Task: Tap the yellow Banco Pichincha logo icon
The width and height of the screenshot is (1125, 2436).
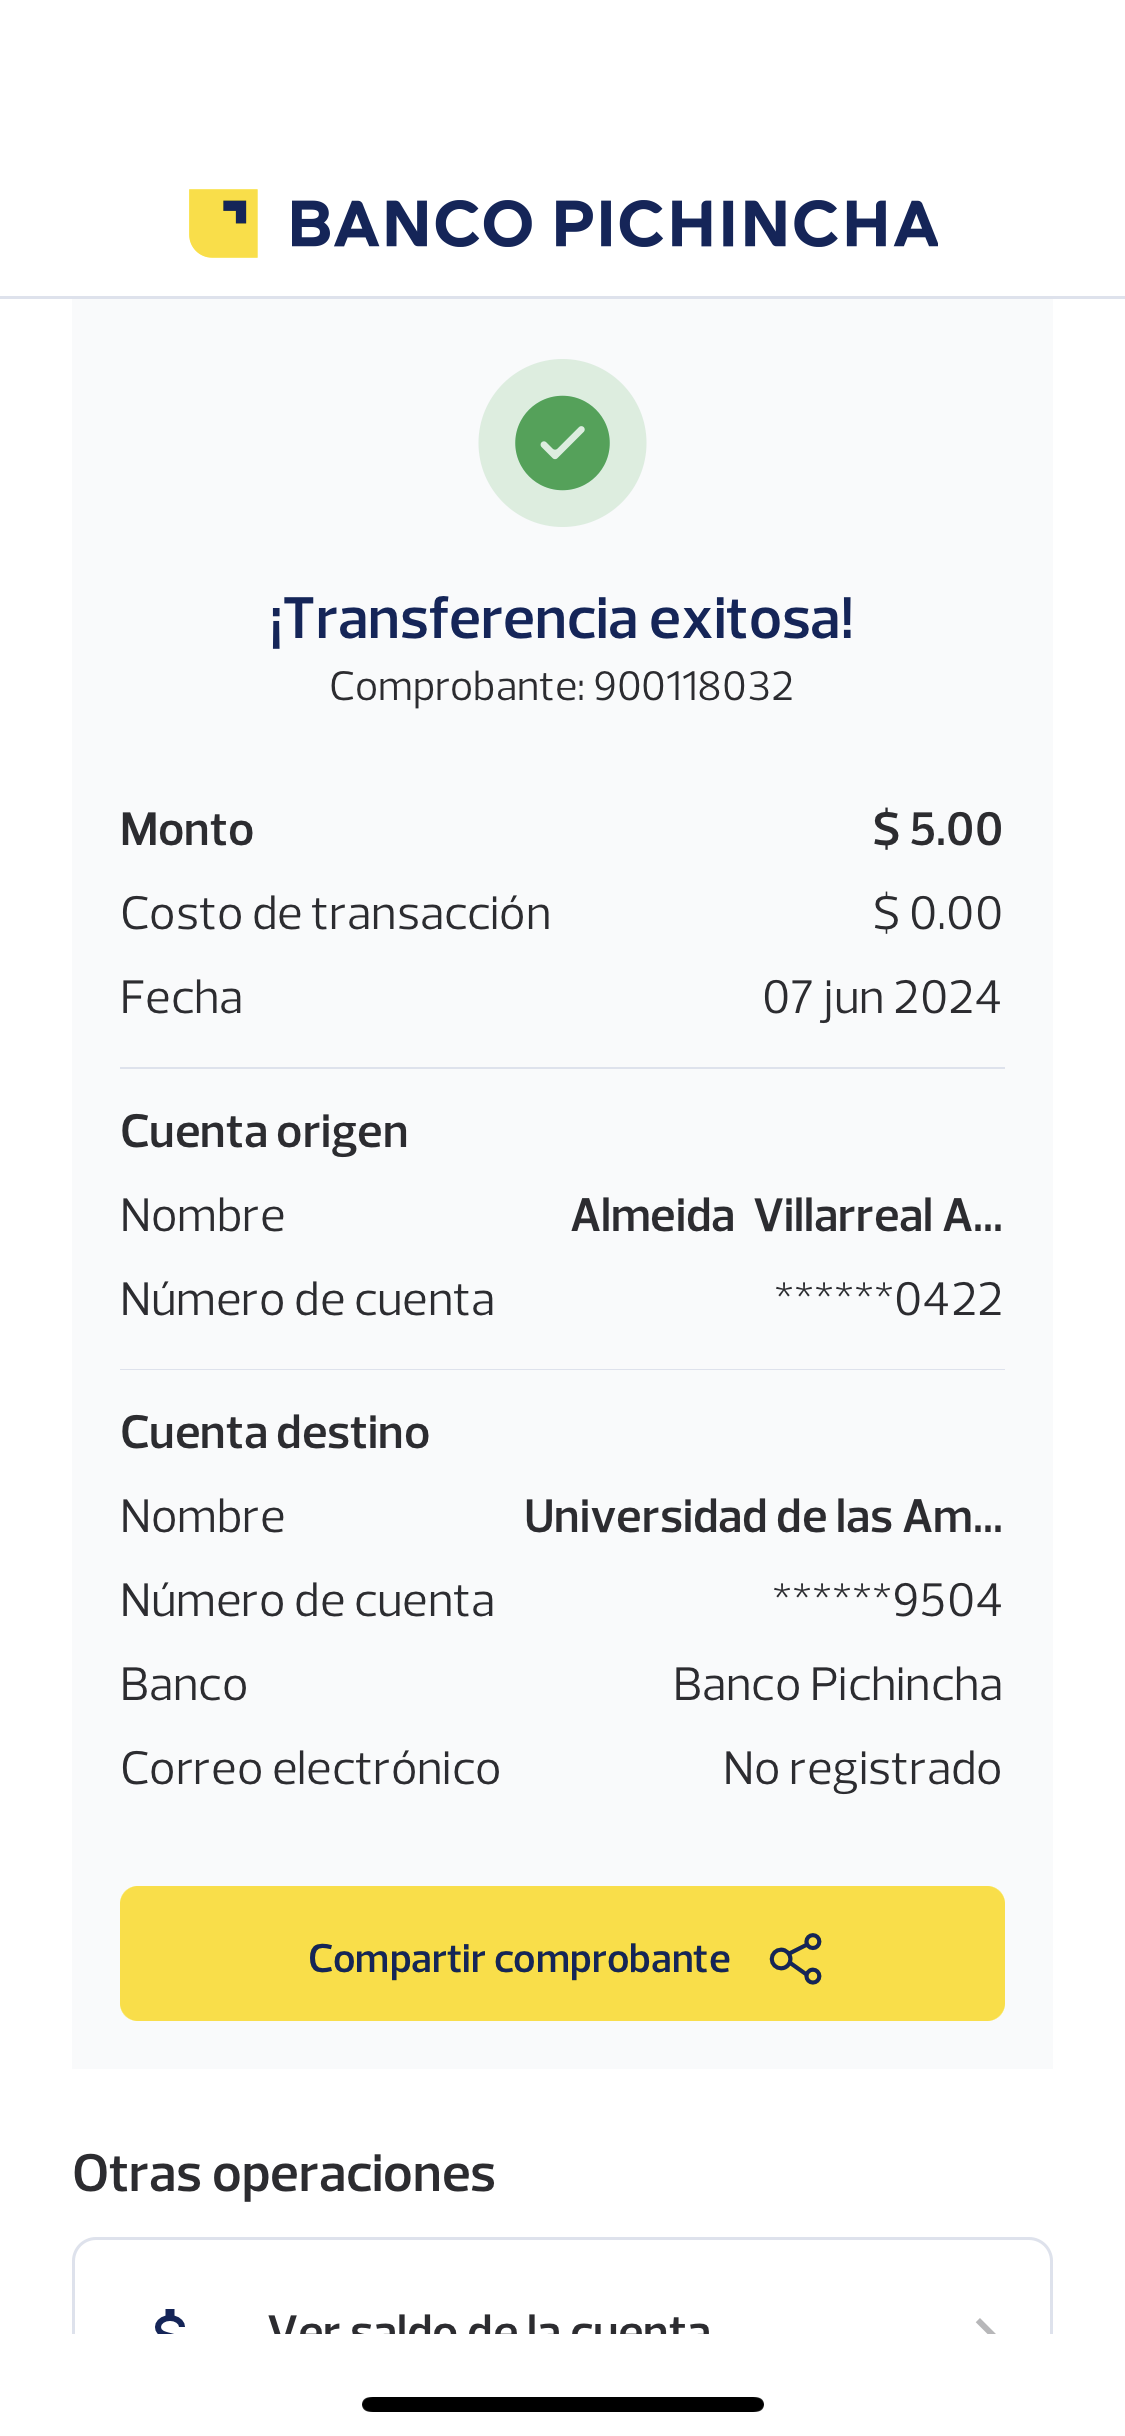Action: point(223,223)
